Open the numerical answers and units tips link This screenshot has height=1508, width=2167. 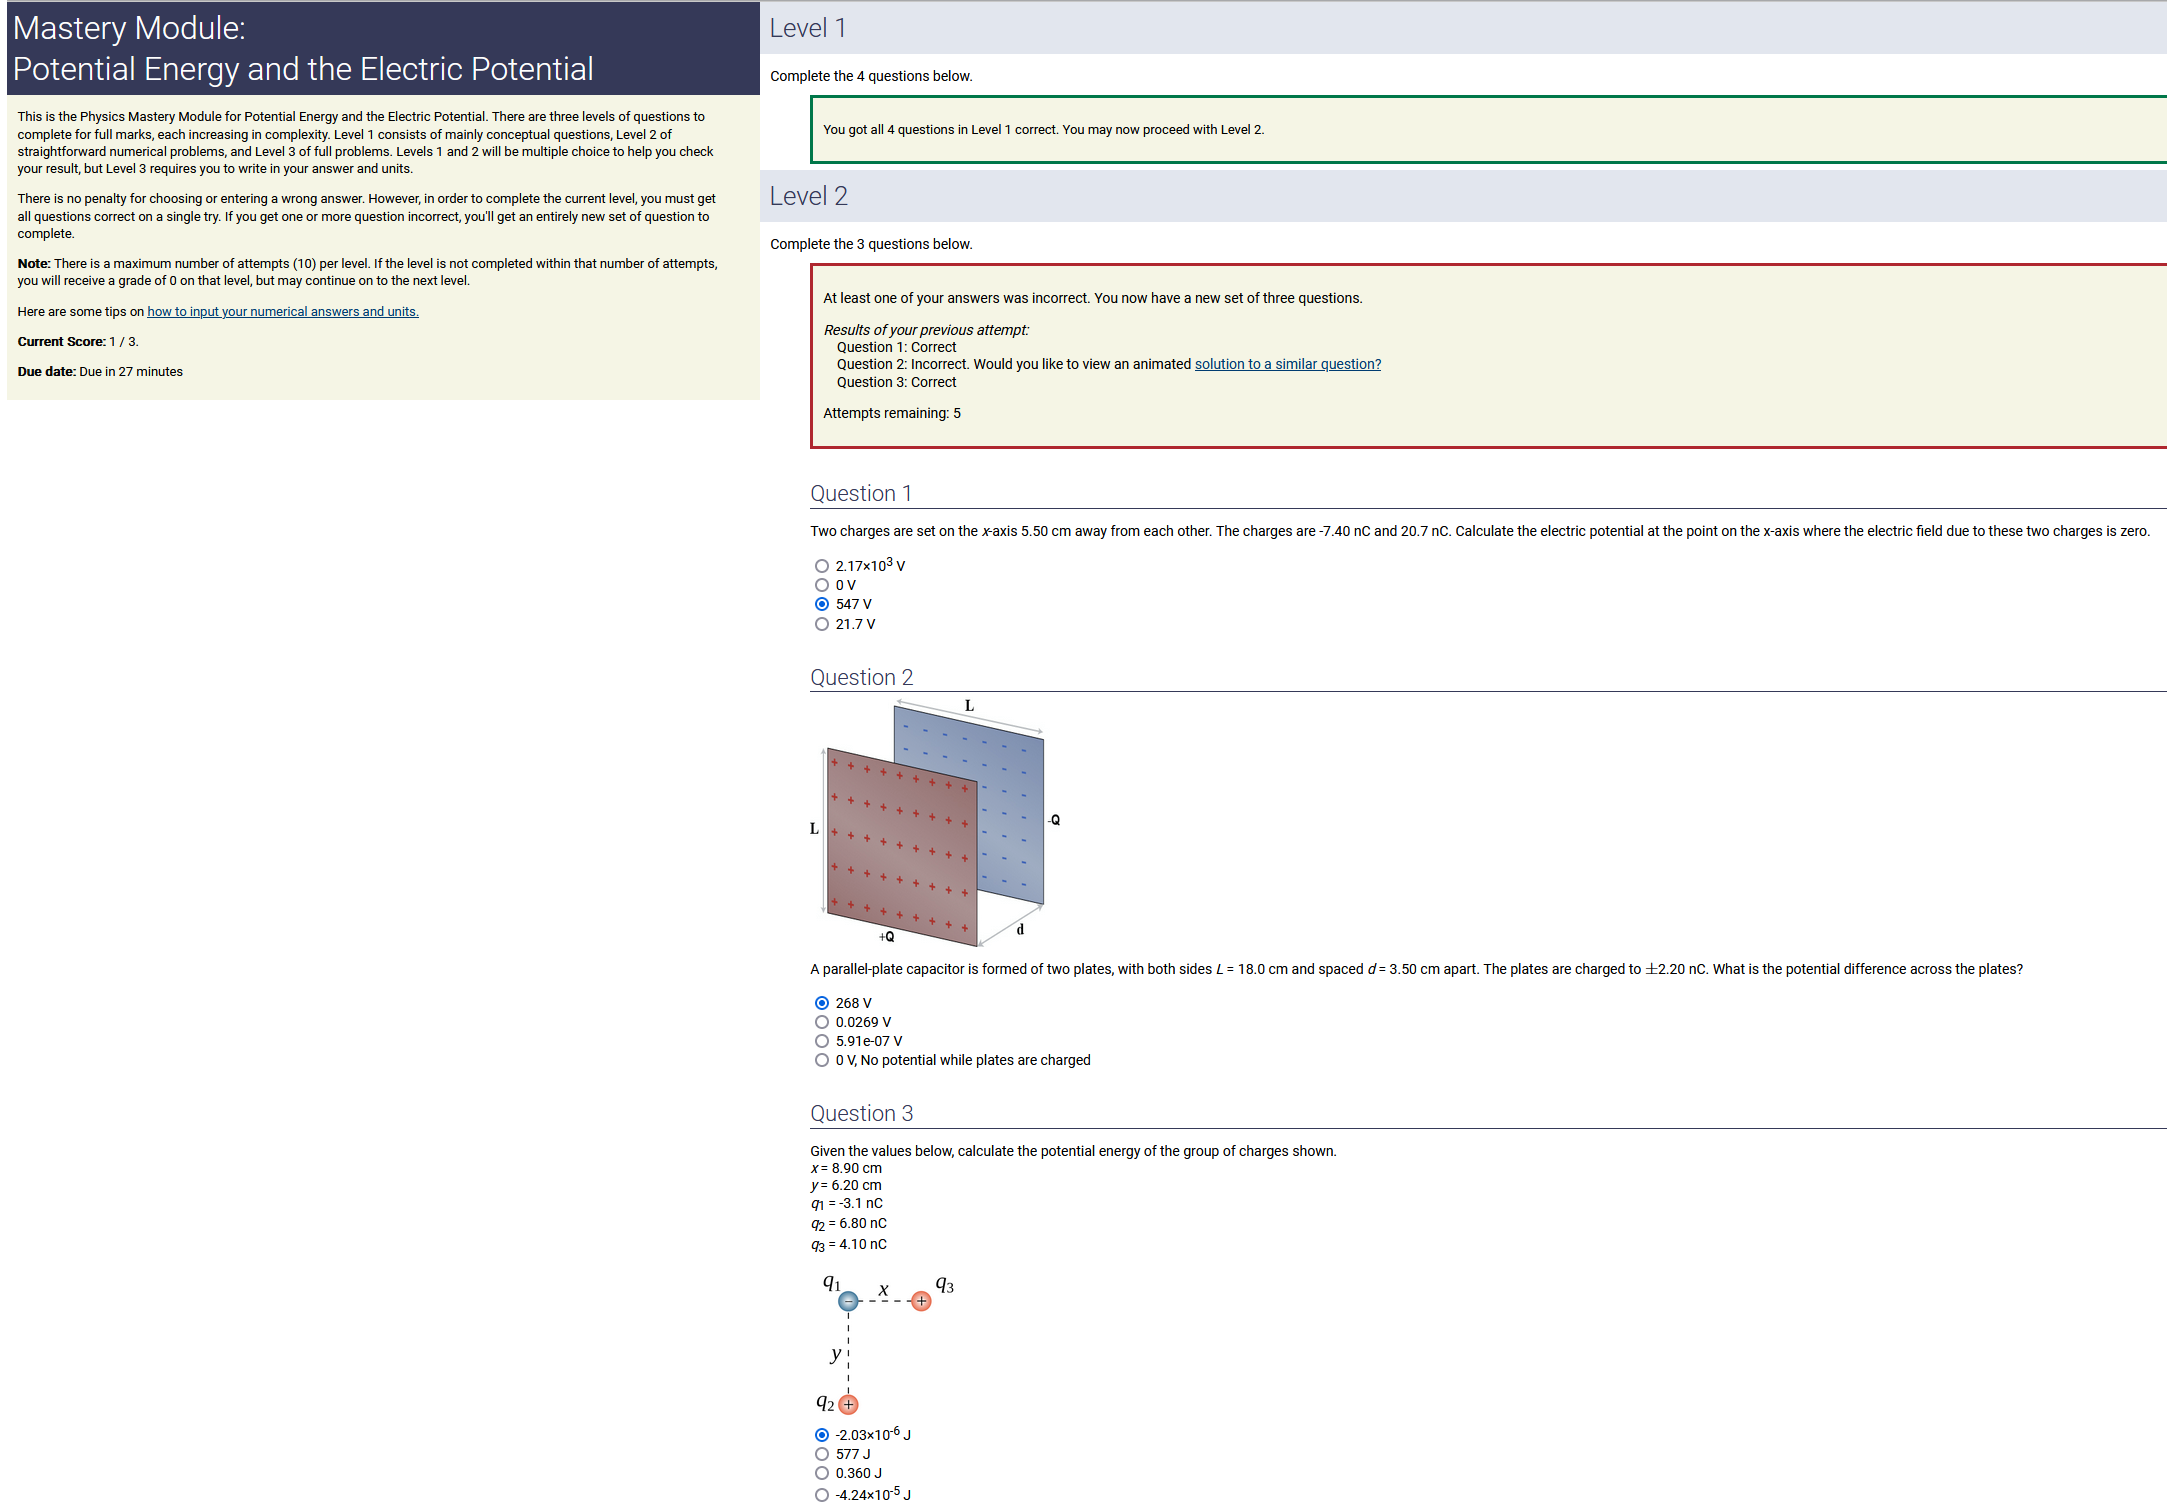click(x=283, y=312)
